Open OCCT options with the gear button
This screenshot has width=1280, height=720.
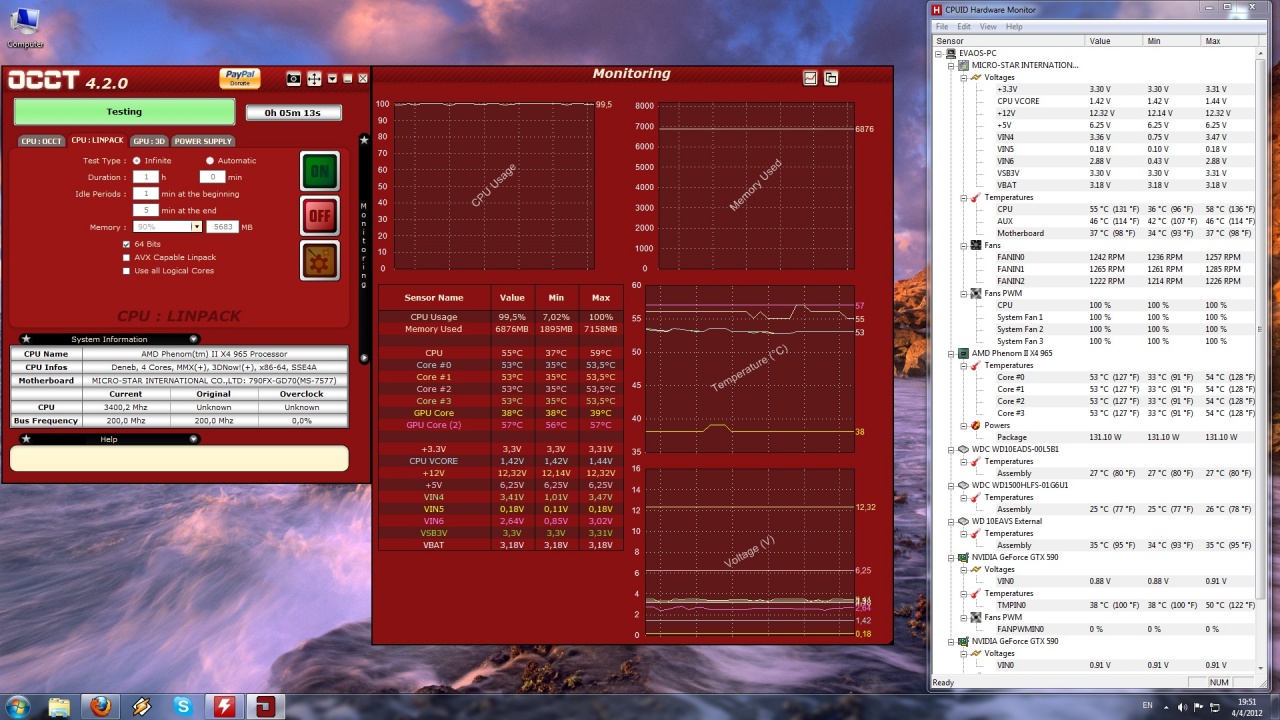click(320, 261)
